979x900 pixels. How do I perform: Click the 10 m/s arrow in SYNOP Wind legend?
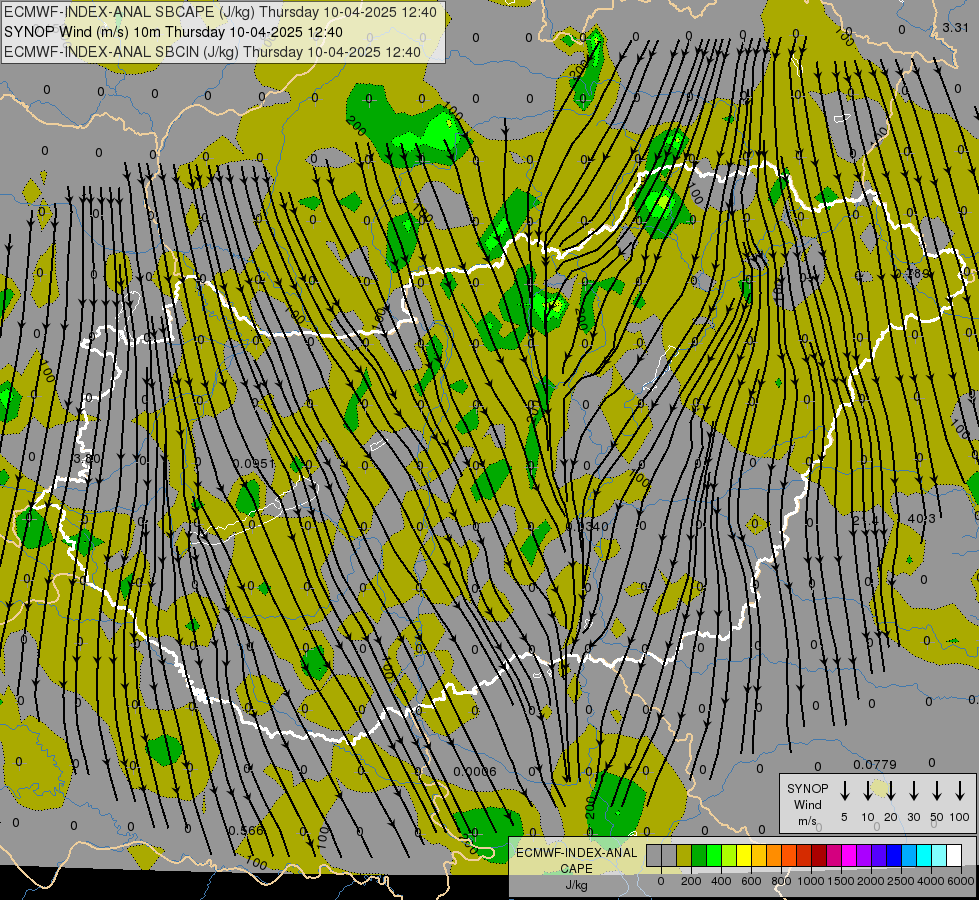(x=868, y=791)
